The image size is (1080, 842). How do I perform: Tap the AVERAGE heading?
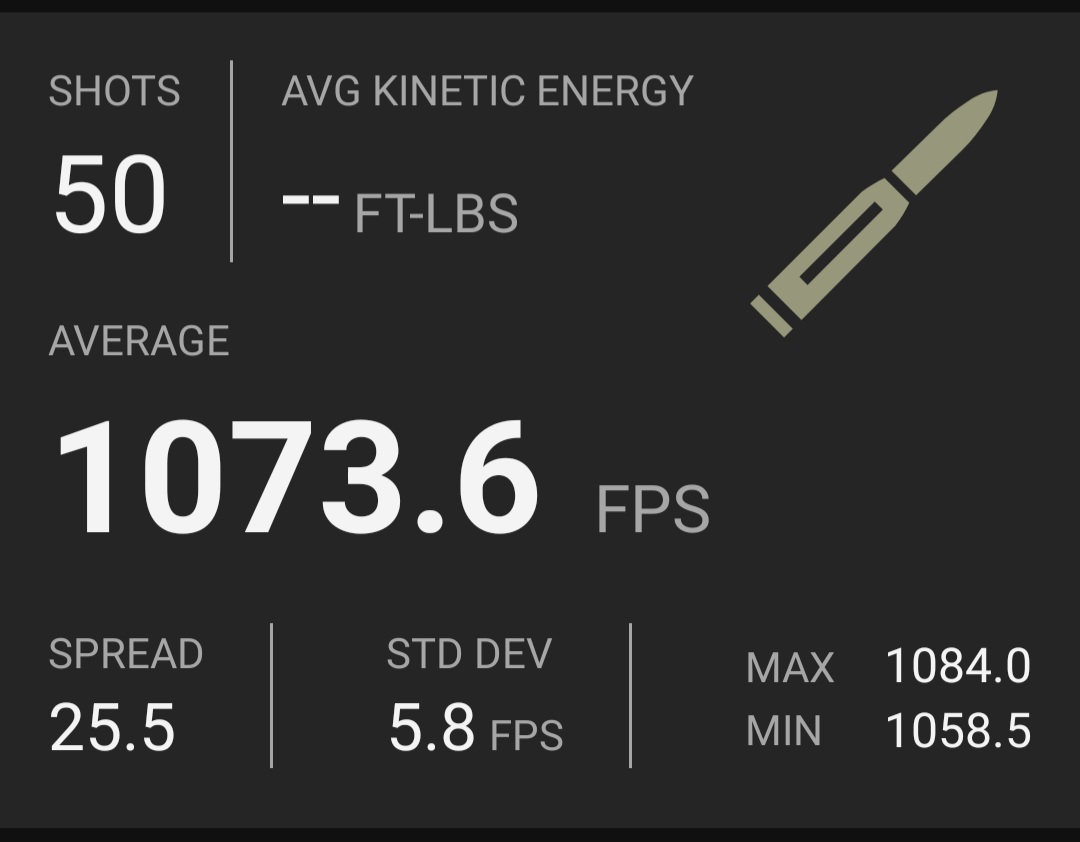pos(139,340)
